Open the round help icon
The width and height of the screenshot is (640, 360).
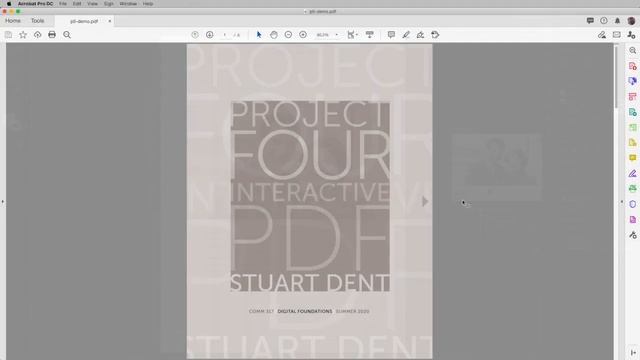(604, 20)
